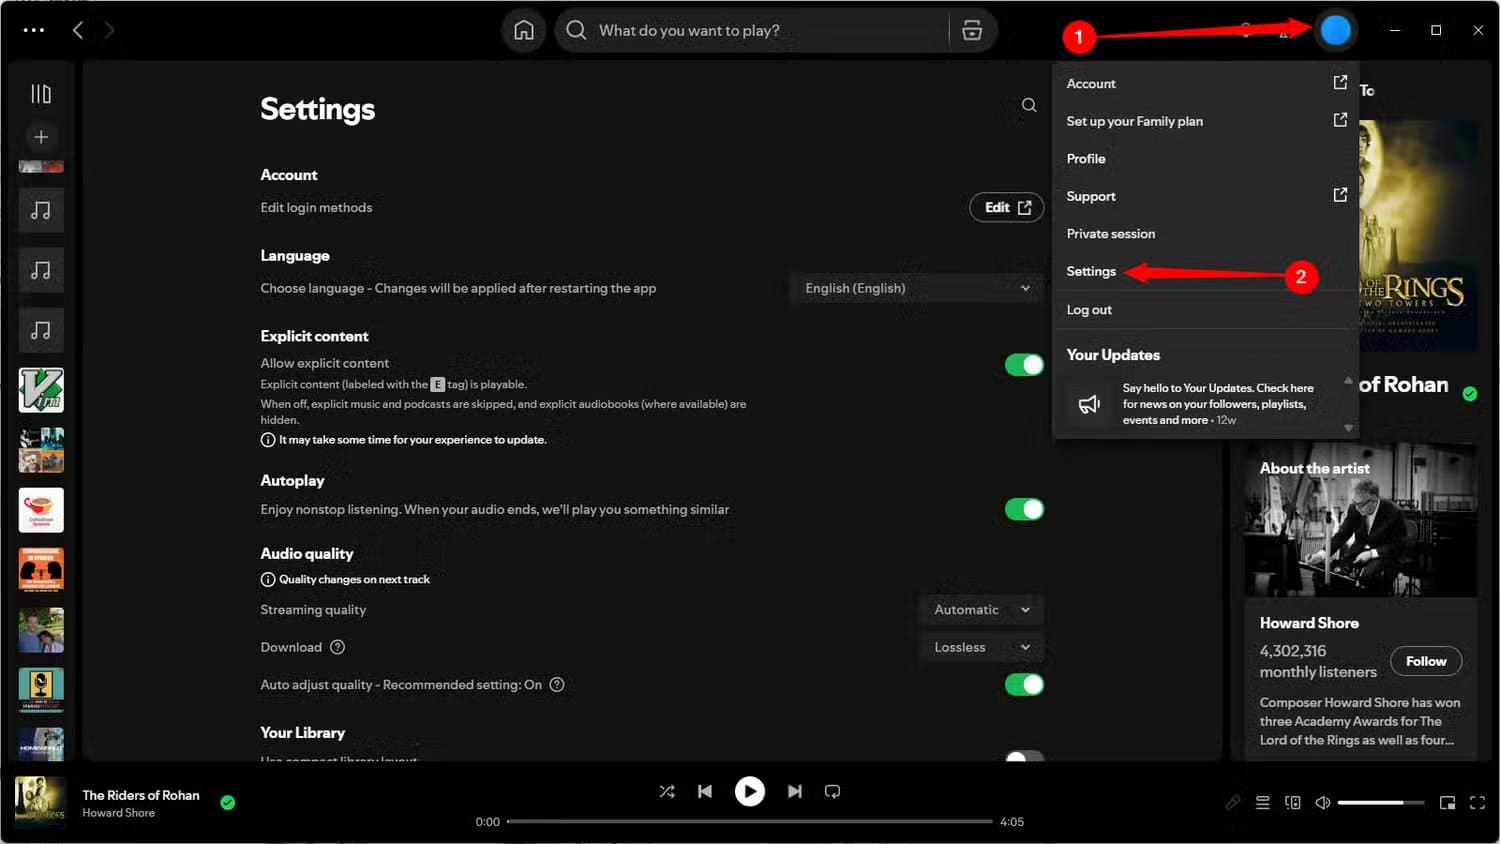Play the current track
This screenshot has width=1500, height=844.
point(749,792)
